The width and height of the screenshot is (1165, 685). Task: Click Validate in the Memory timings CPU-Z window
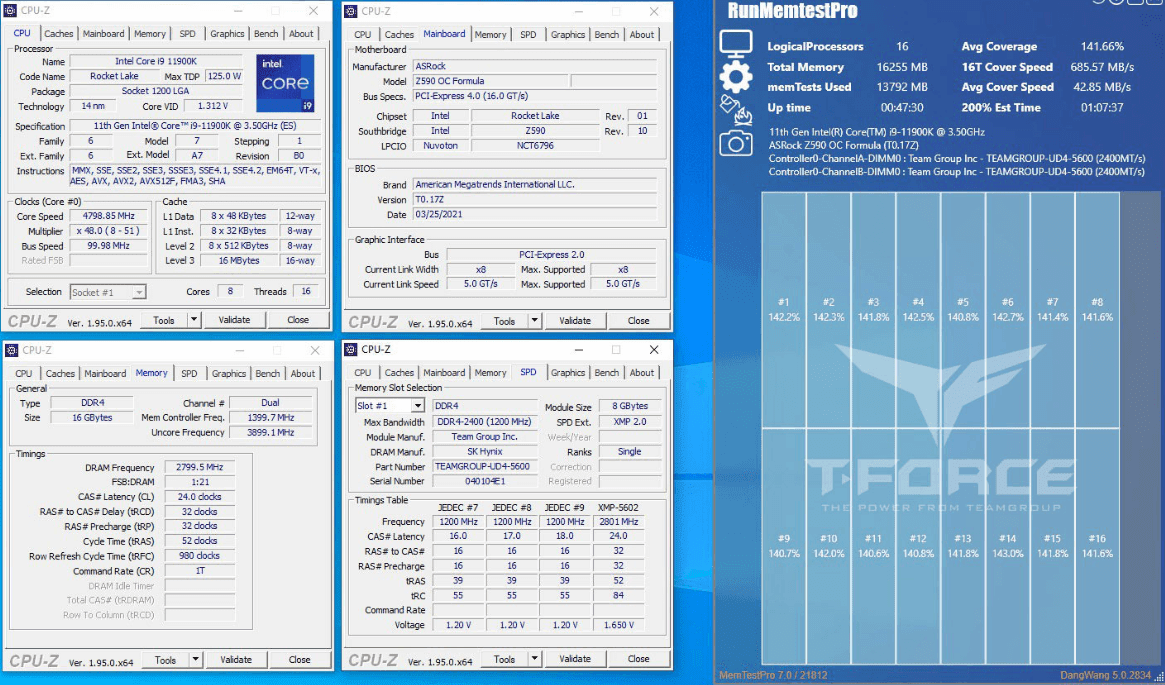pos(236,660)
